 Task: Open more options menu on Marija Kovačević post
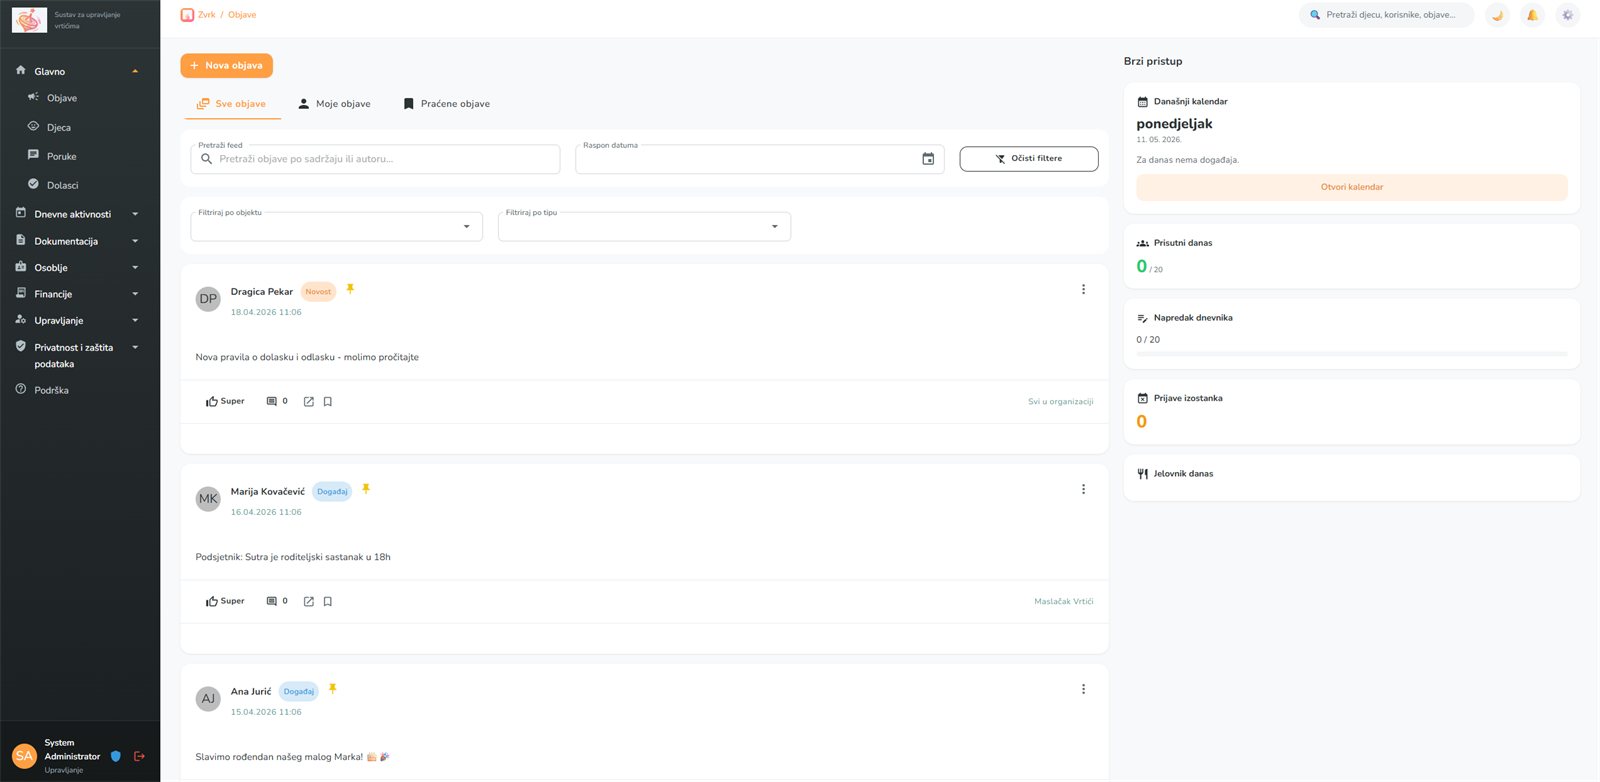pyautogui.click(x=1083, y=489)
